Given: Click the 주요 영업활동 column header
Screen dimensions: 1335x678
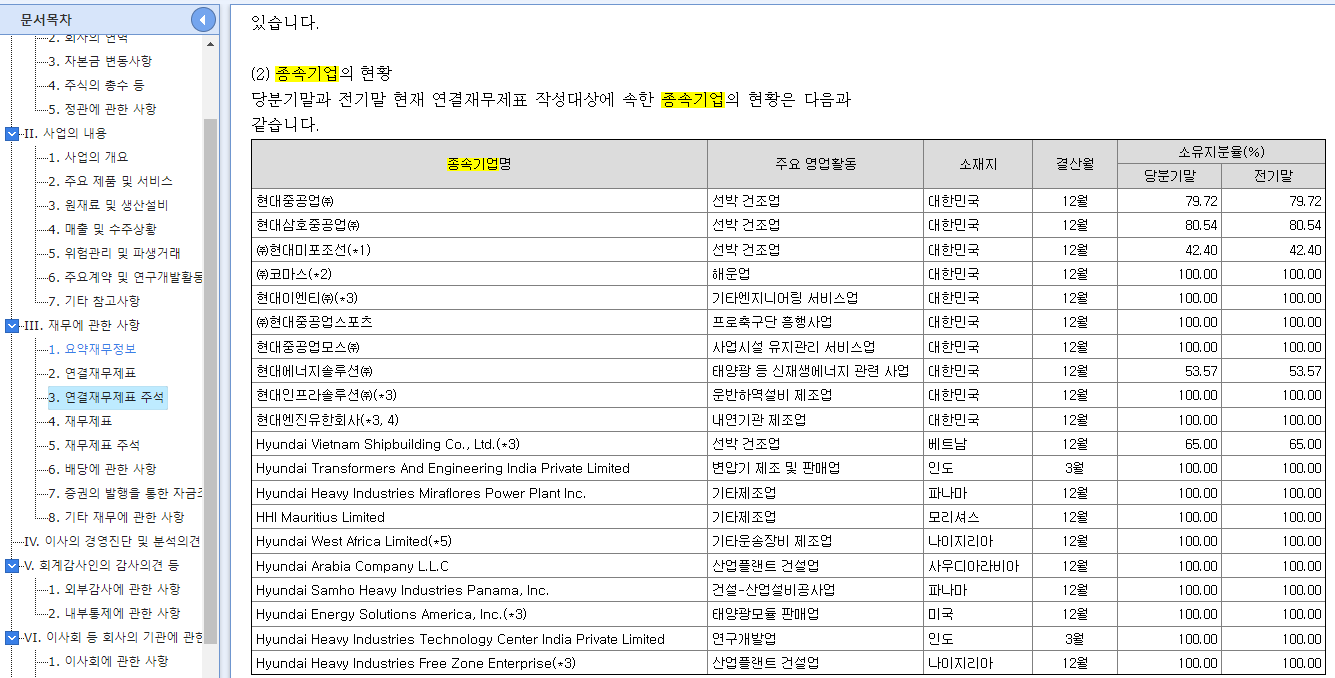Looking at the screenshot, I should (x=815, y=164).
